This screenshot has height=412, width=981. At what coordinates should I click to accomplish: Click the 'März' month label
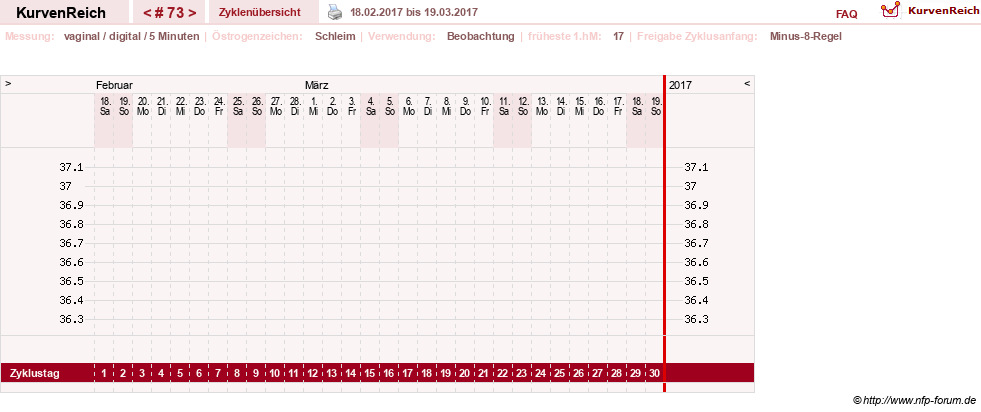tap(317, 85)
